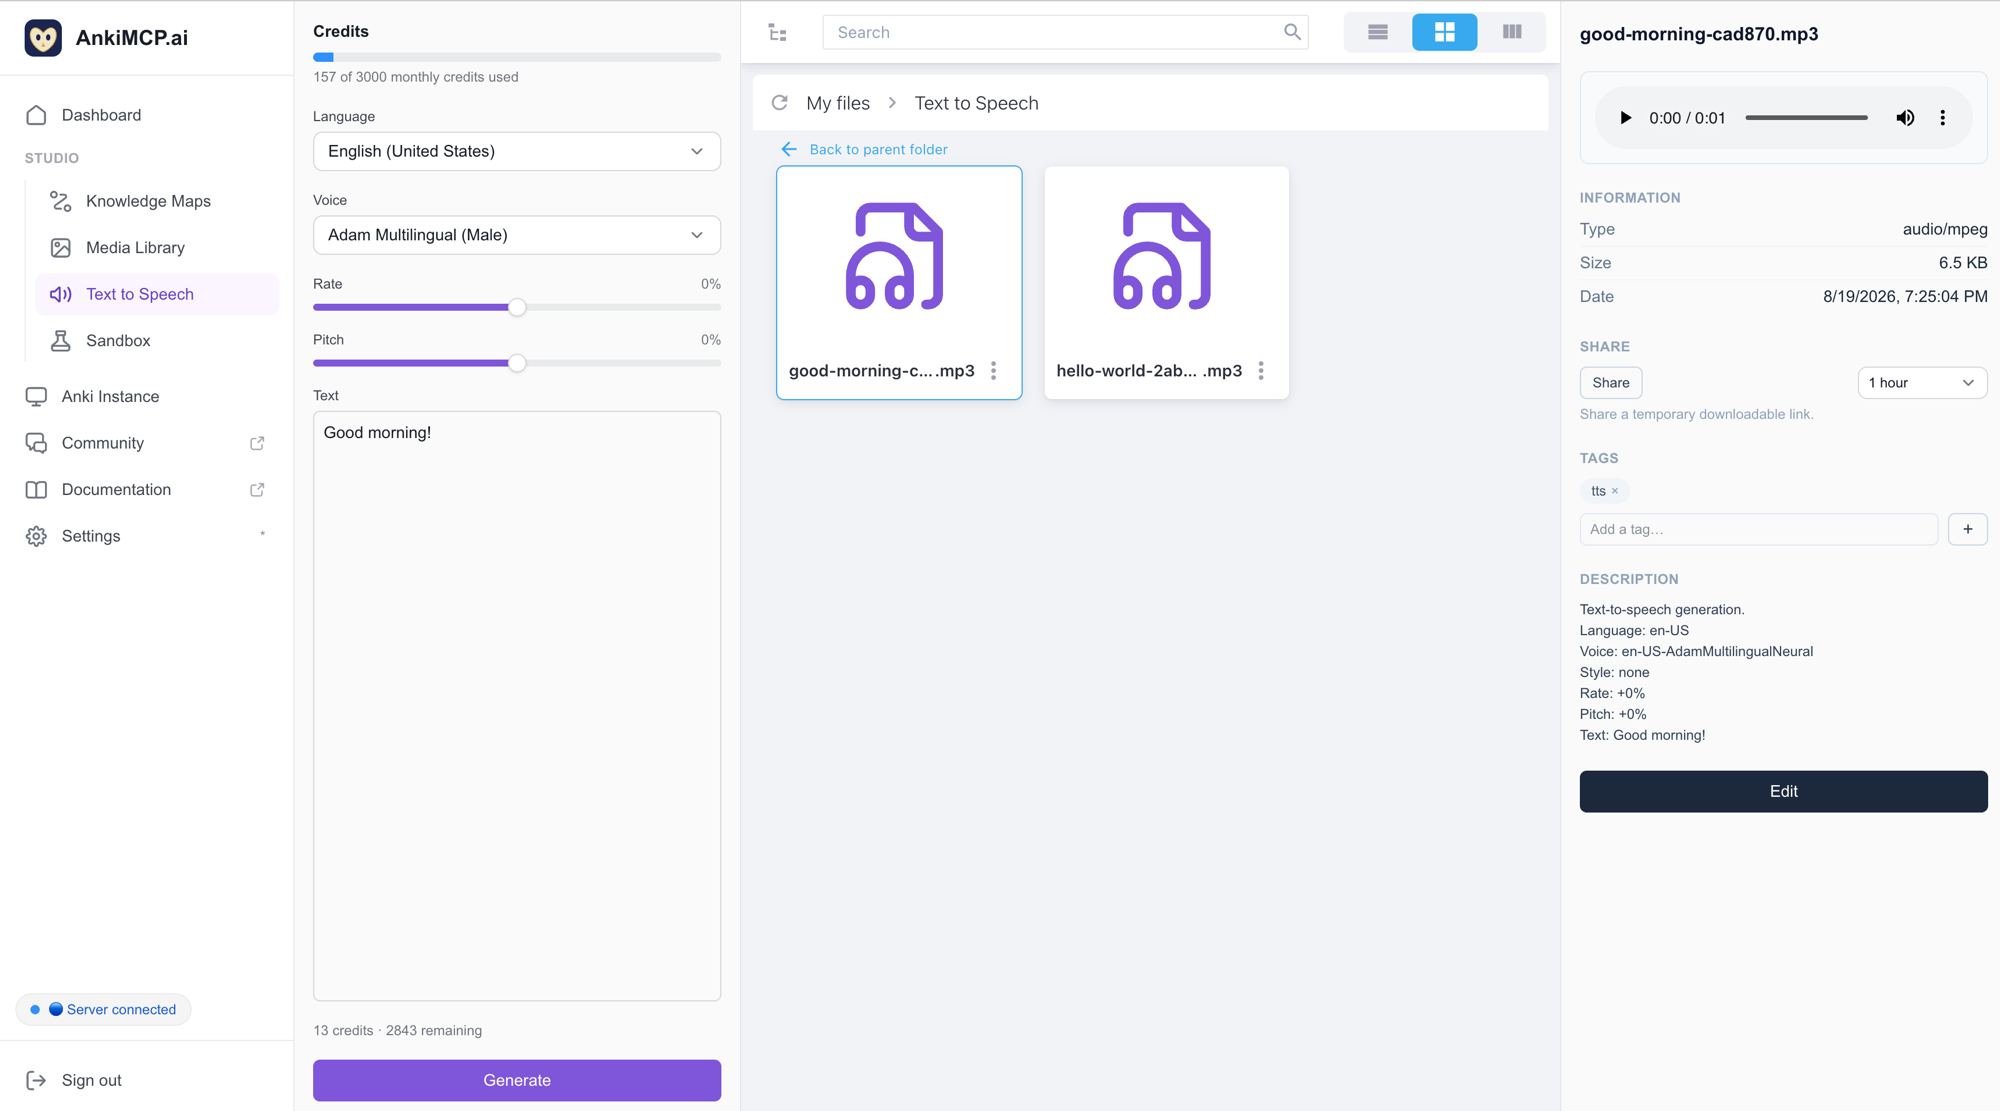Adjust the Pitch slider handle

[517, 364]
